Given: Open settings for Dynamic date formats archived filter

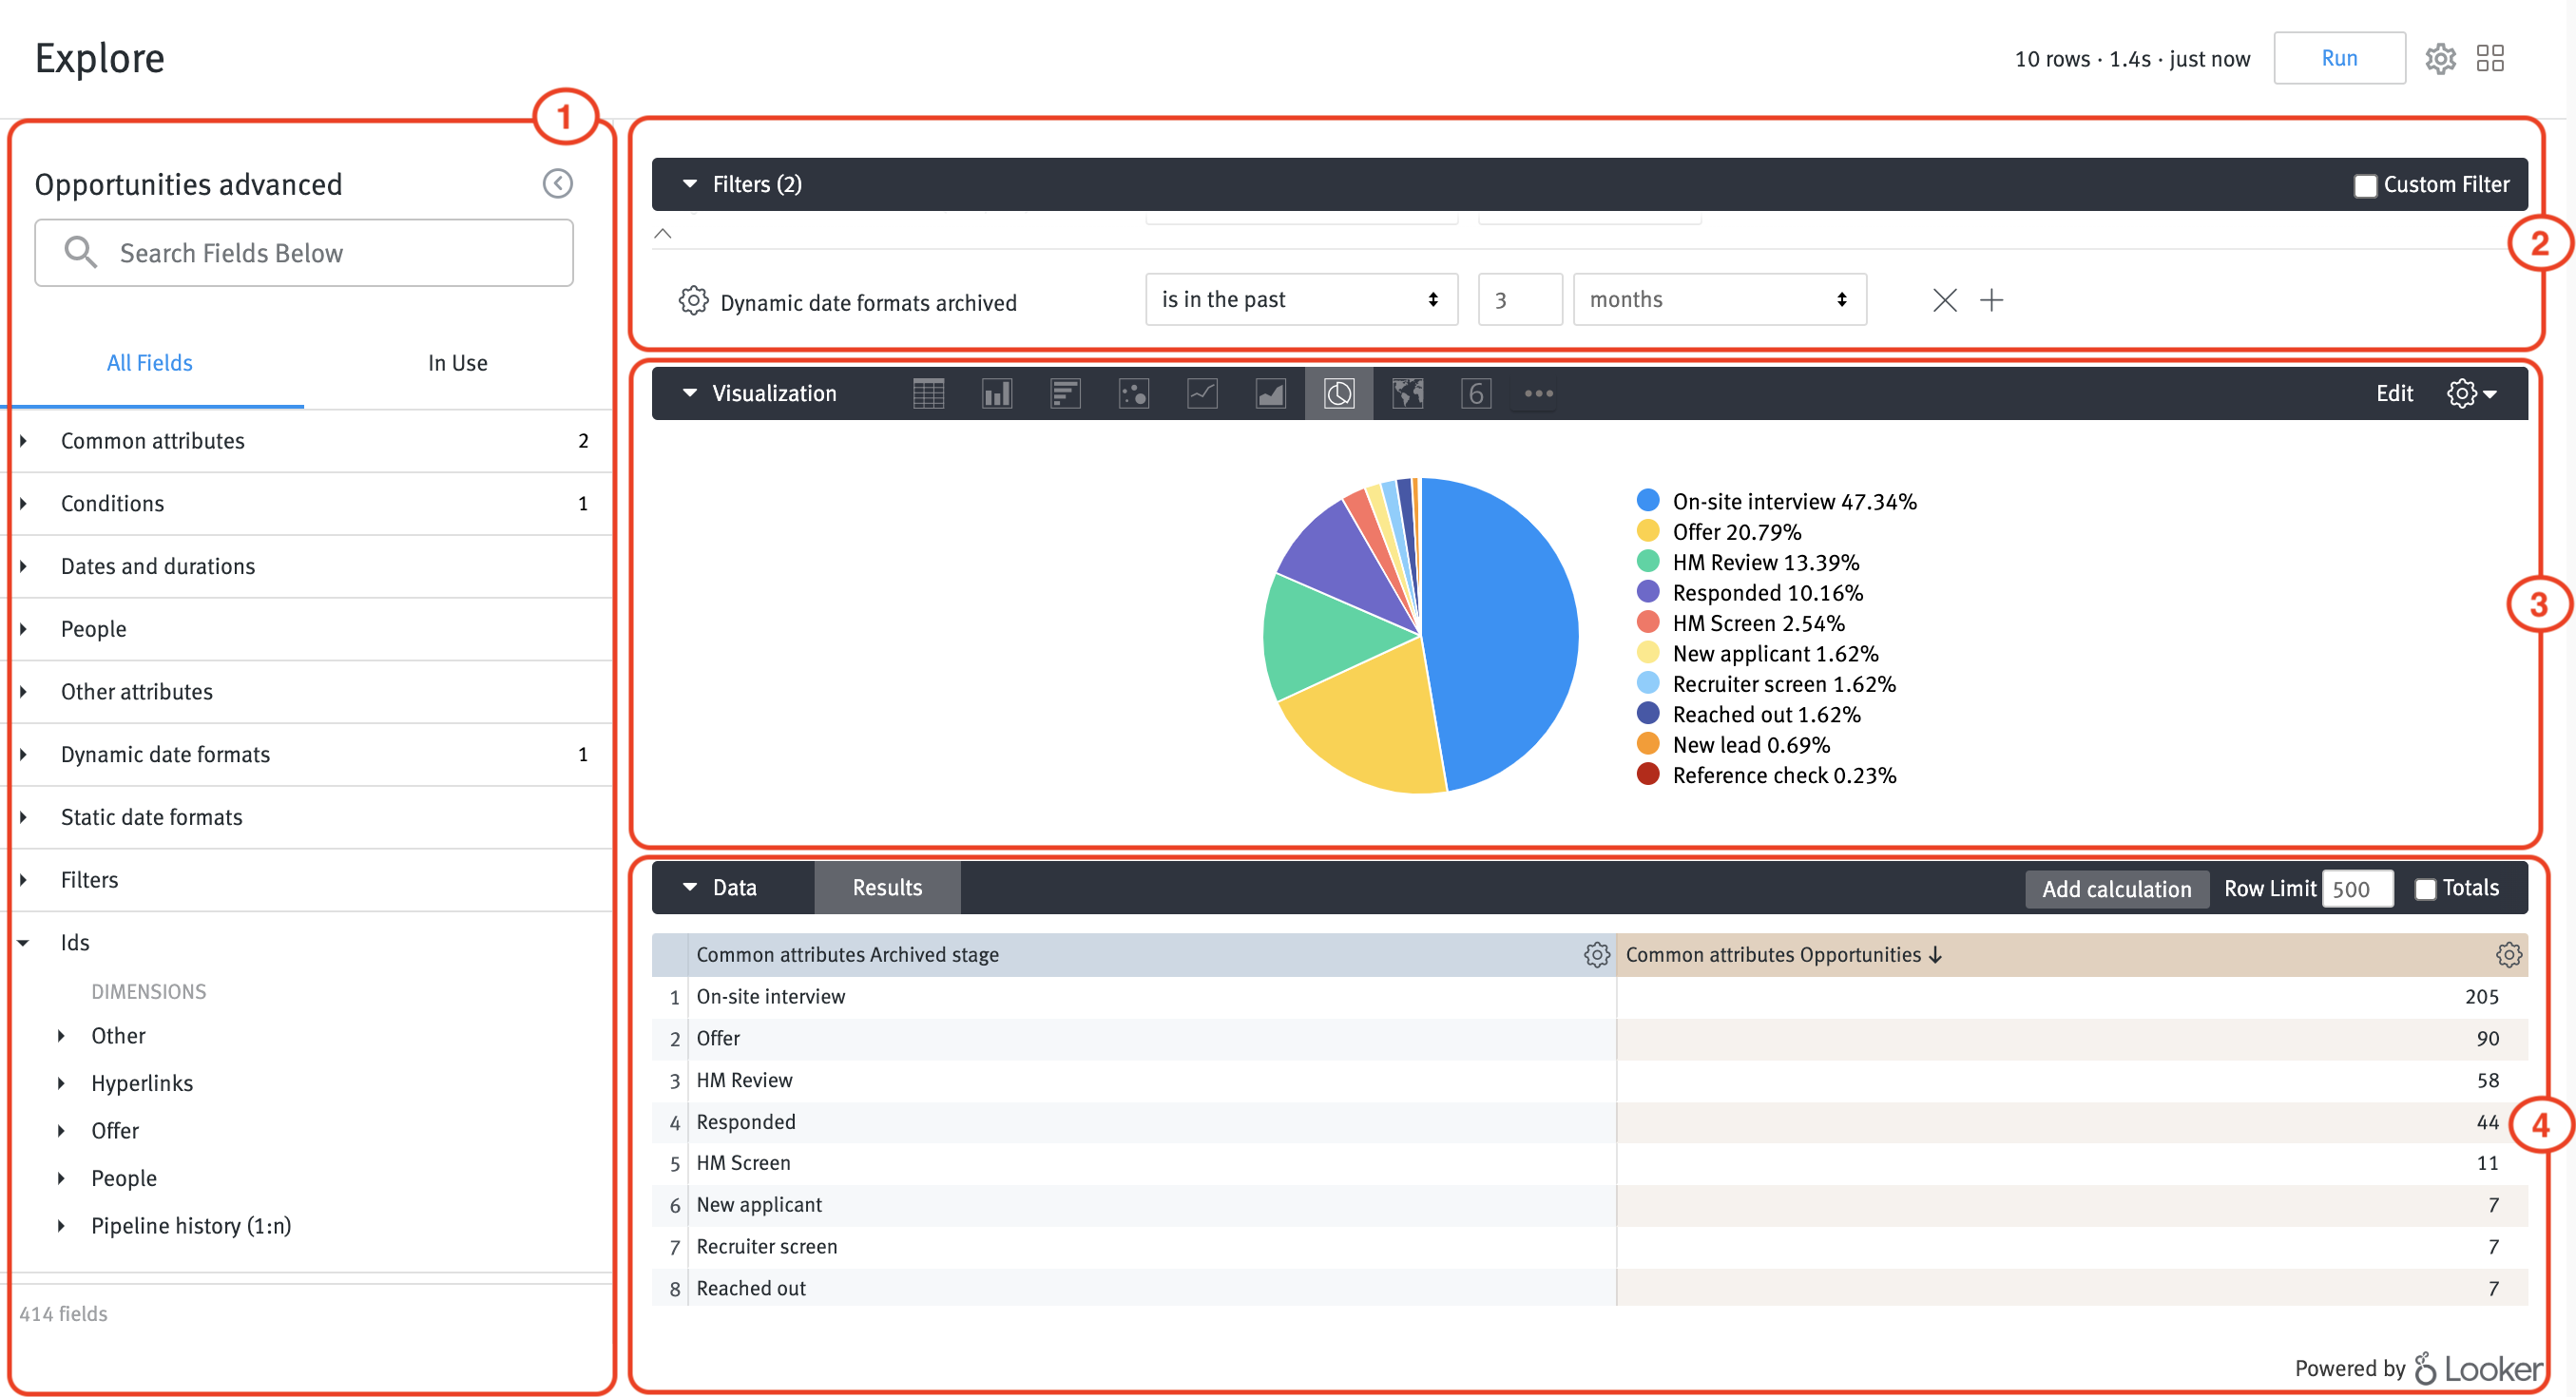Looking at the screenshot, I should [x=692, y=300].
